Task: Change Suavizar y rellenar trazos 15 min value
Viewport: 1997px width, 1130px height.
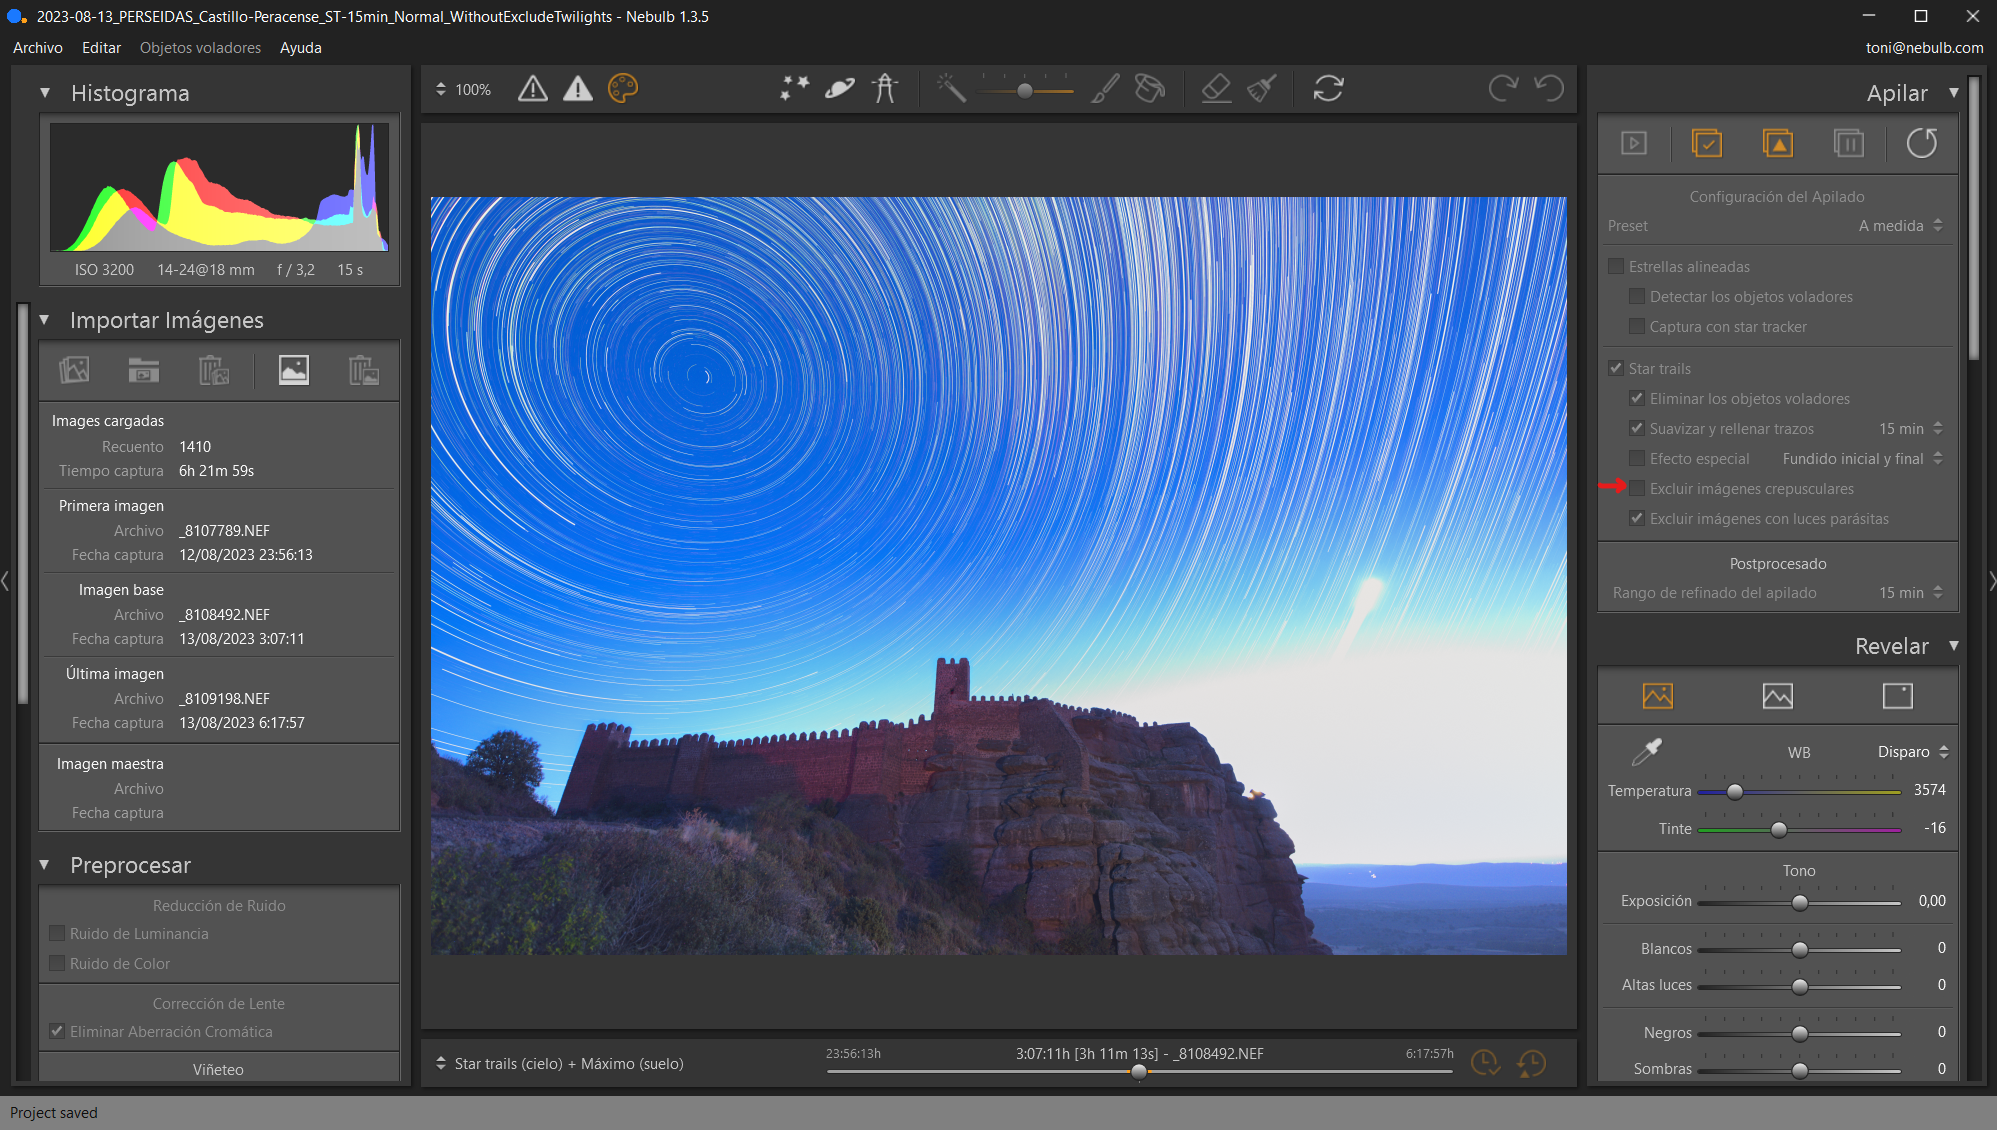Action: [1910, 428]
